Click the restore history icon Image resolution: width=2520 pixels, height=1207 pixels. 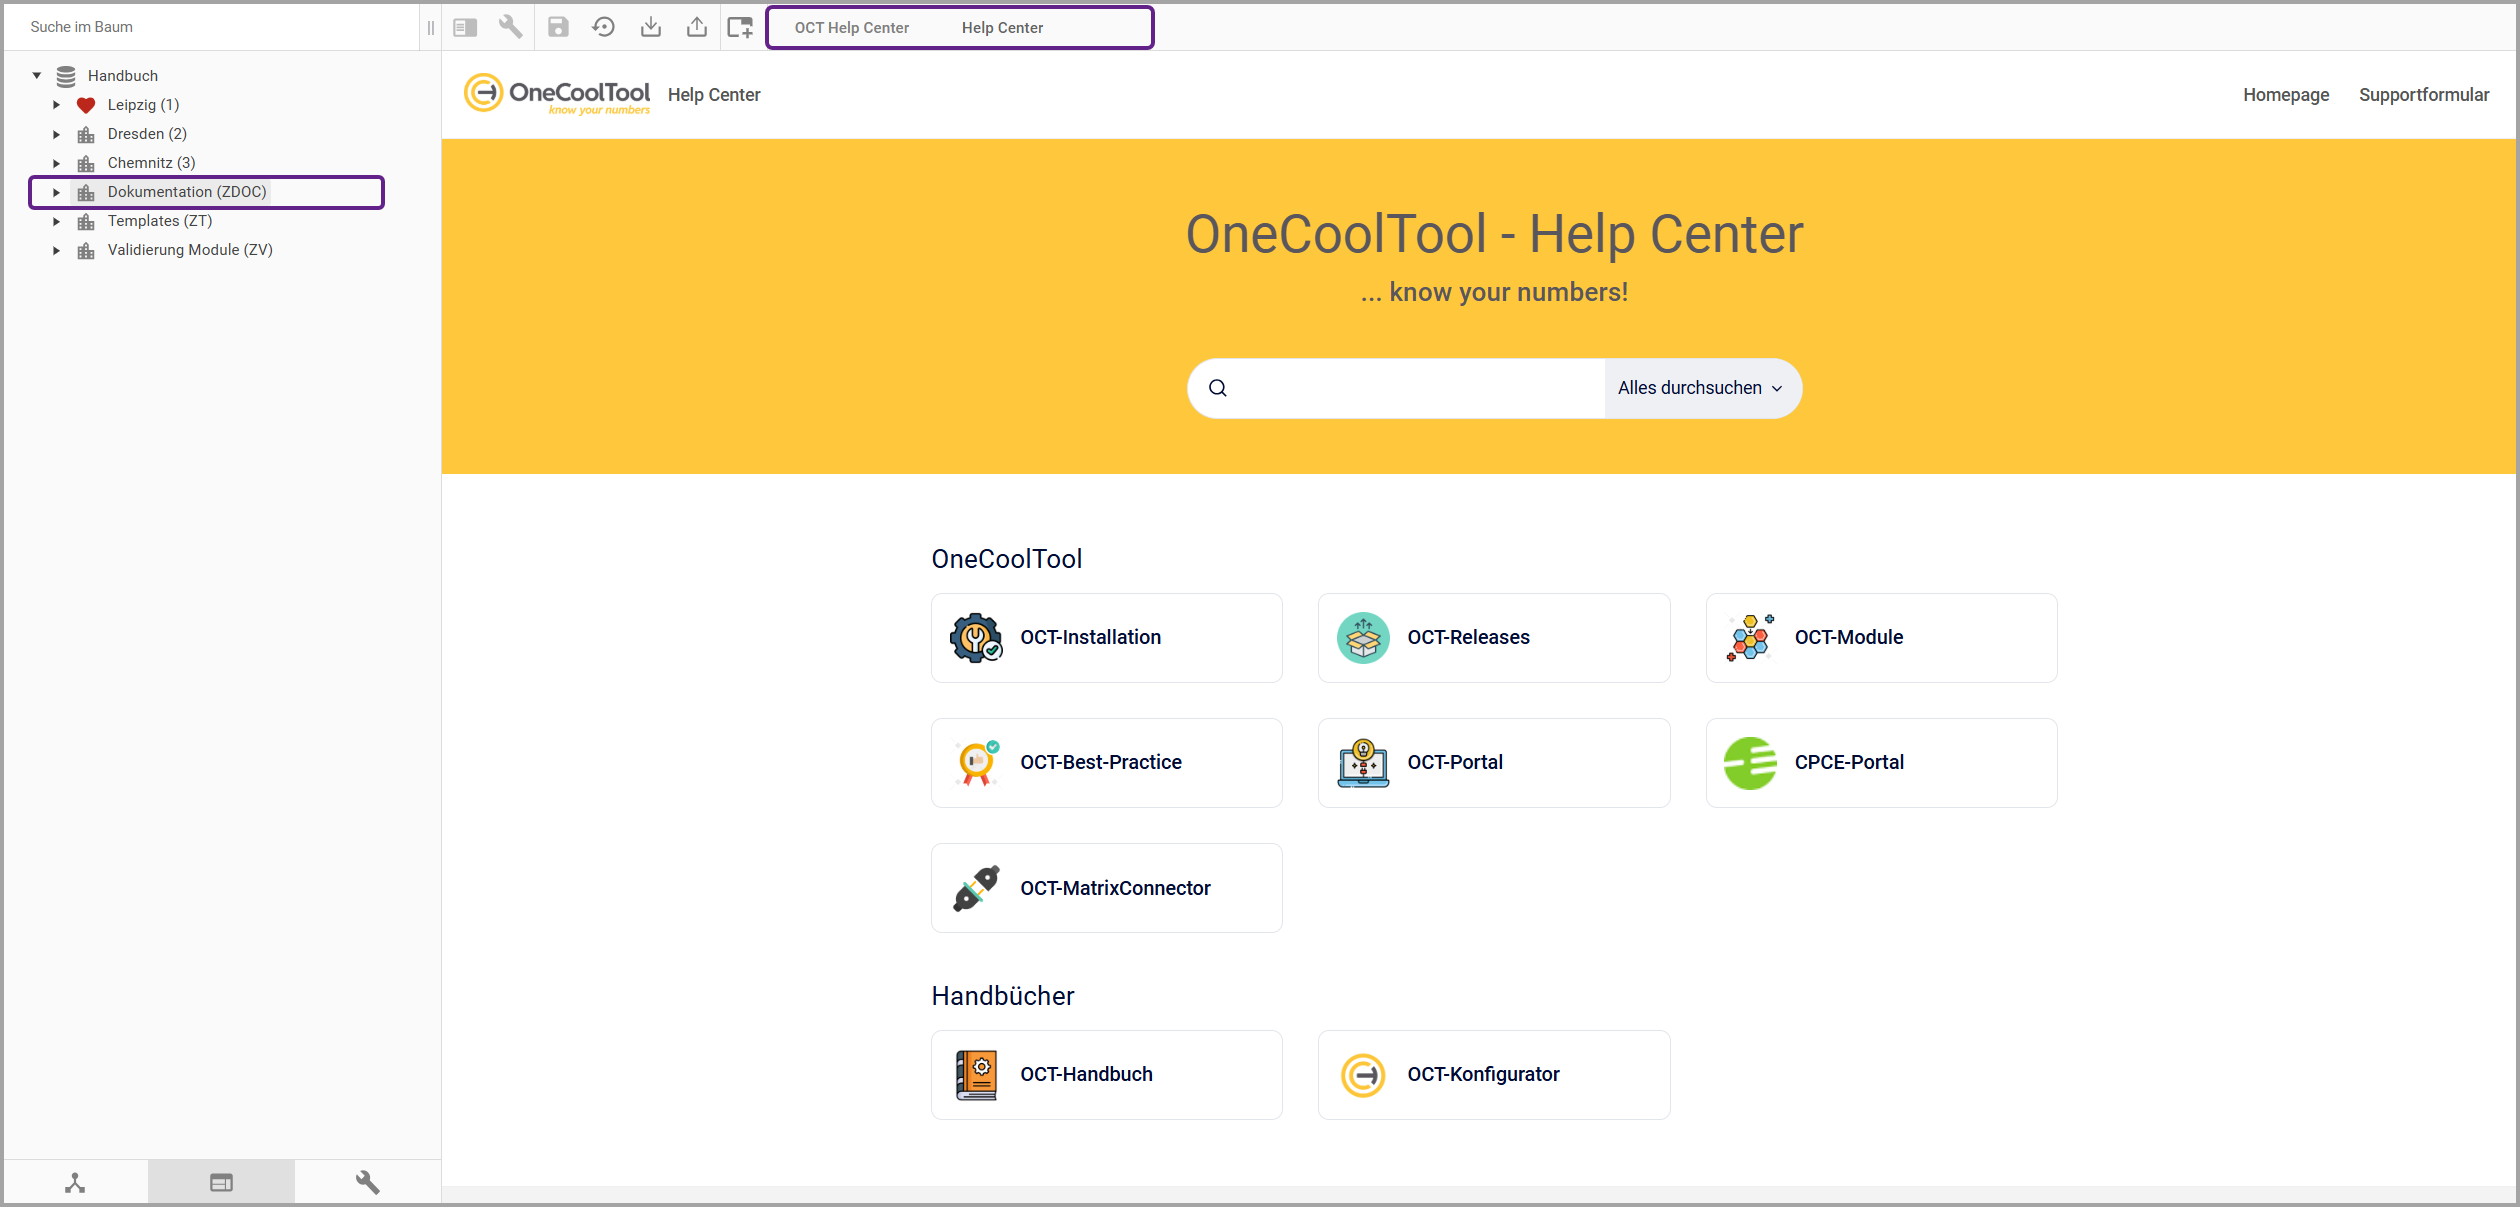coord(603,27)
